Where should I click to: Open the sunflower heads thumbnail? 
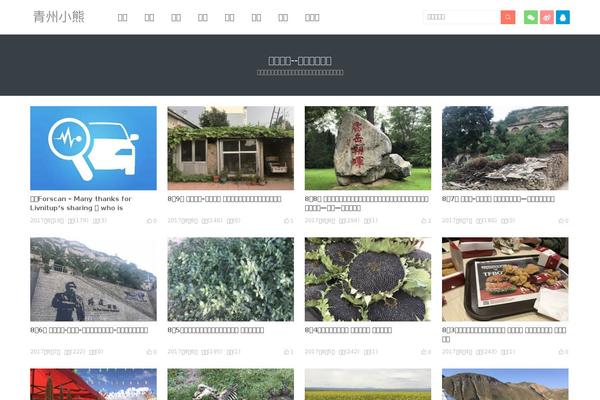(x=368, y=279)
